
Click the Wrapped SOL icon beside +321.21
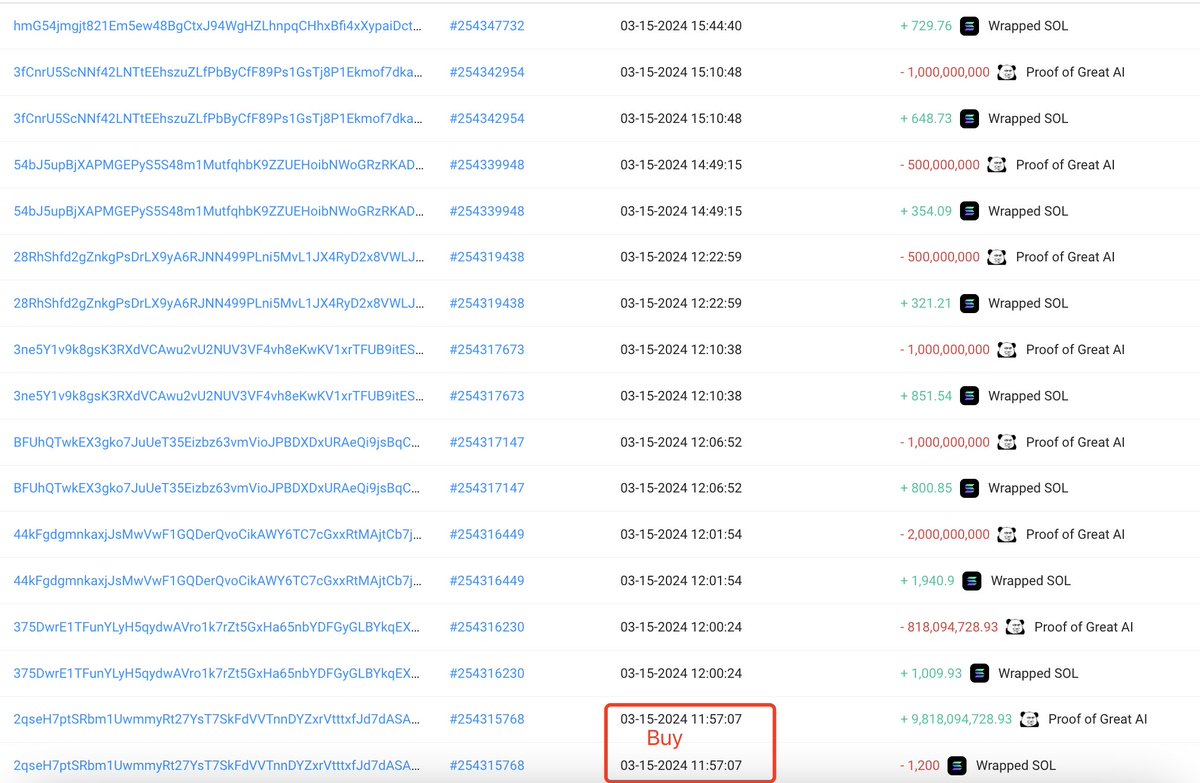969,303
